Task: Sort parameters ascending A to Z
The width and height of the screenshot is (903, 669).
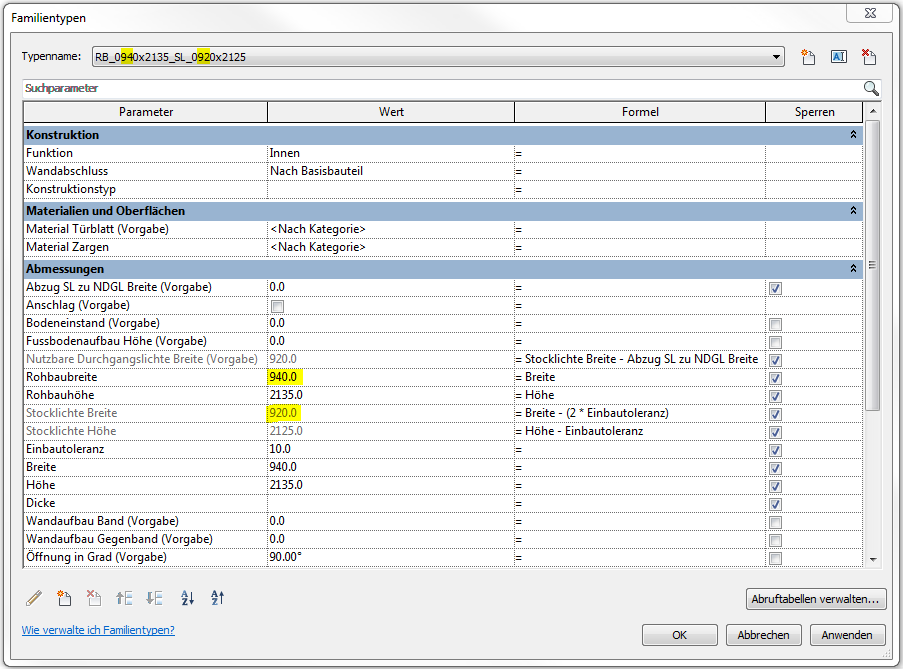Action: (x=187, y=598)
